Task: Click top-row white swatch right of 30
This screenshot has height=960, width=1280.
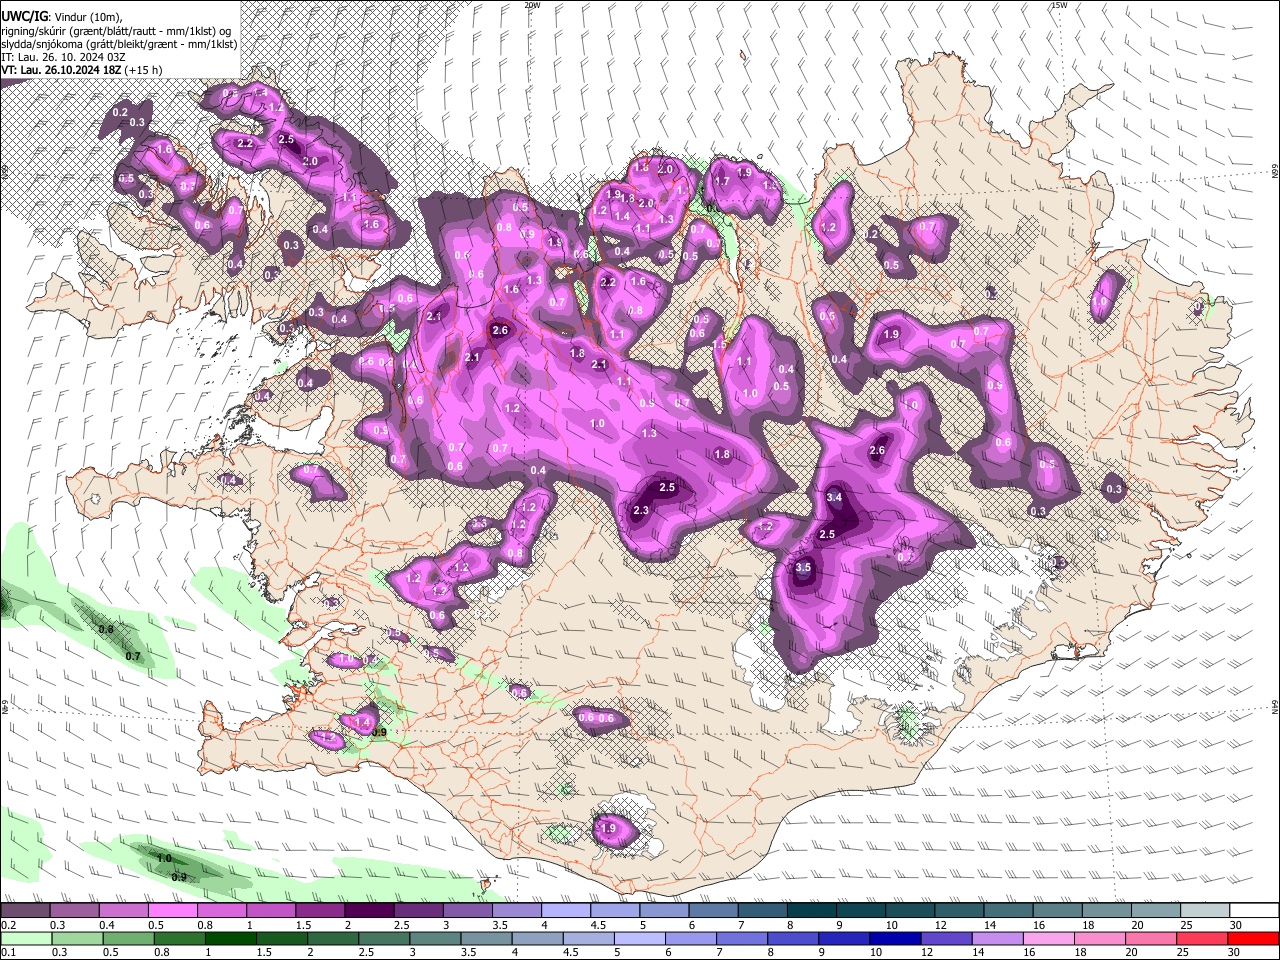Action: click(x=1255, y=910)
